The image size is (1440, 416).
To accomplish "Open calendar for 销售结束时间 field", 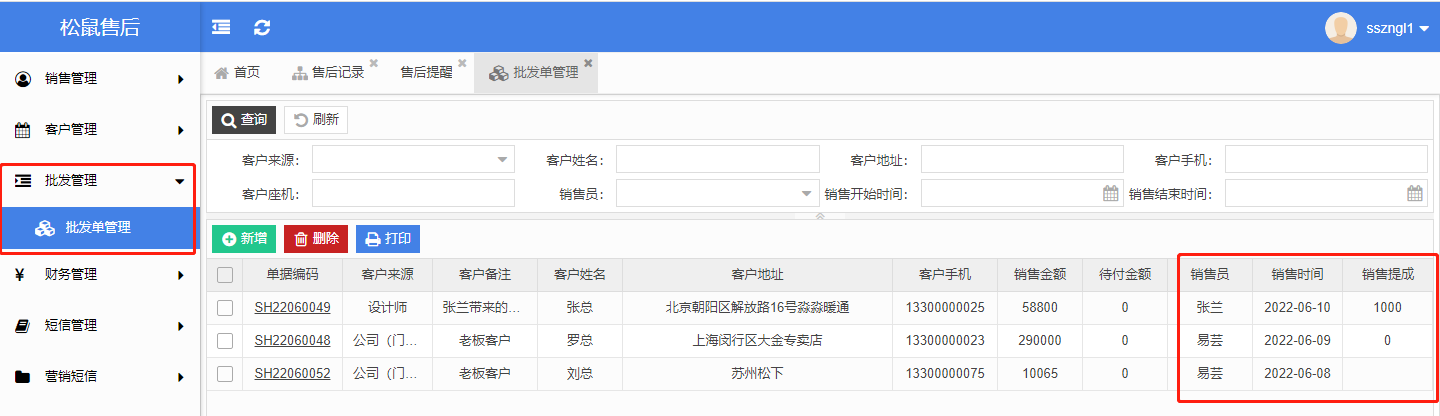I will 1415,194.
